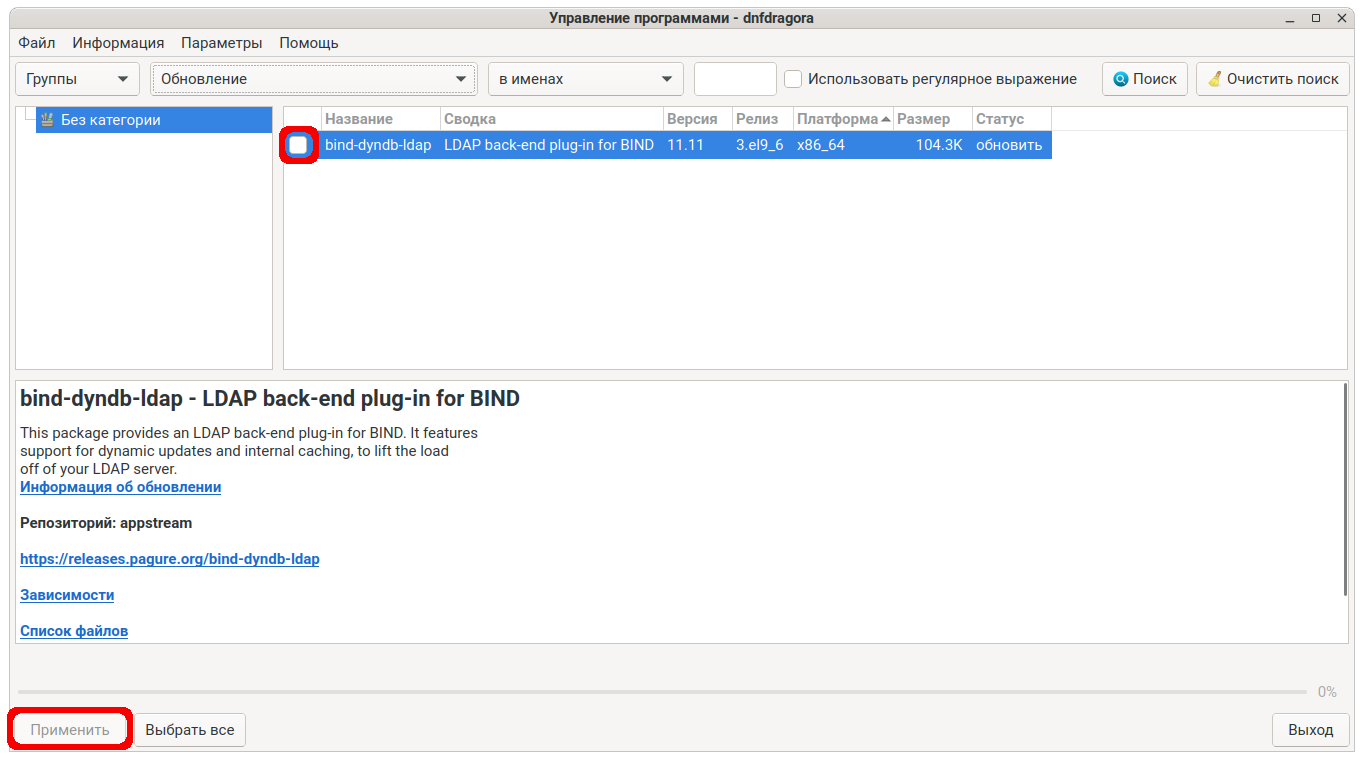Viewport: 1364px width, 761px height.
Task: Click the Платформа column sort arrow
Action: pos(886,119)
